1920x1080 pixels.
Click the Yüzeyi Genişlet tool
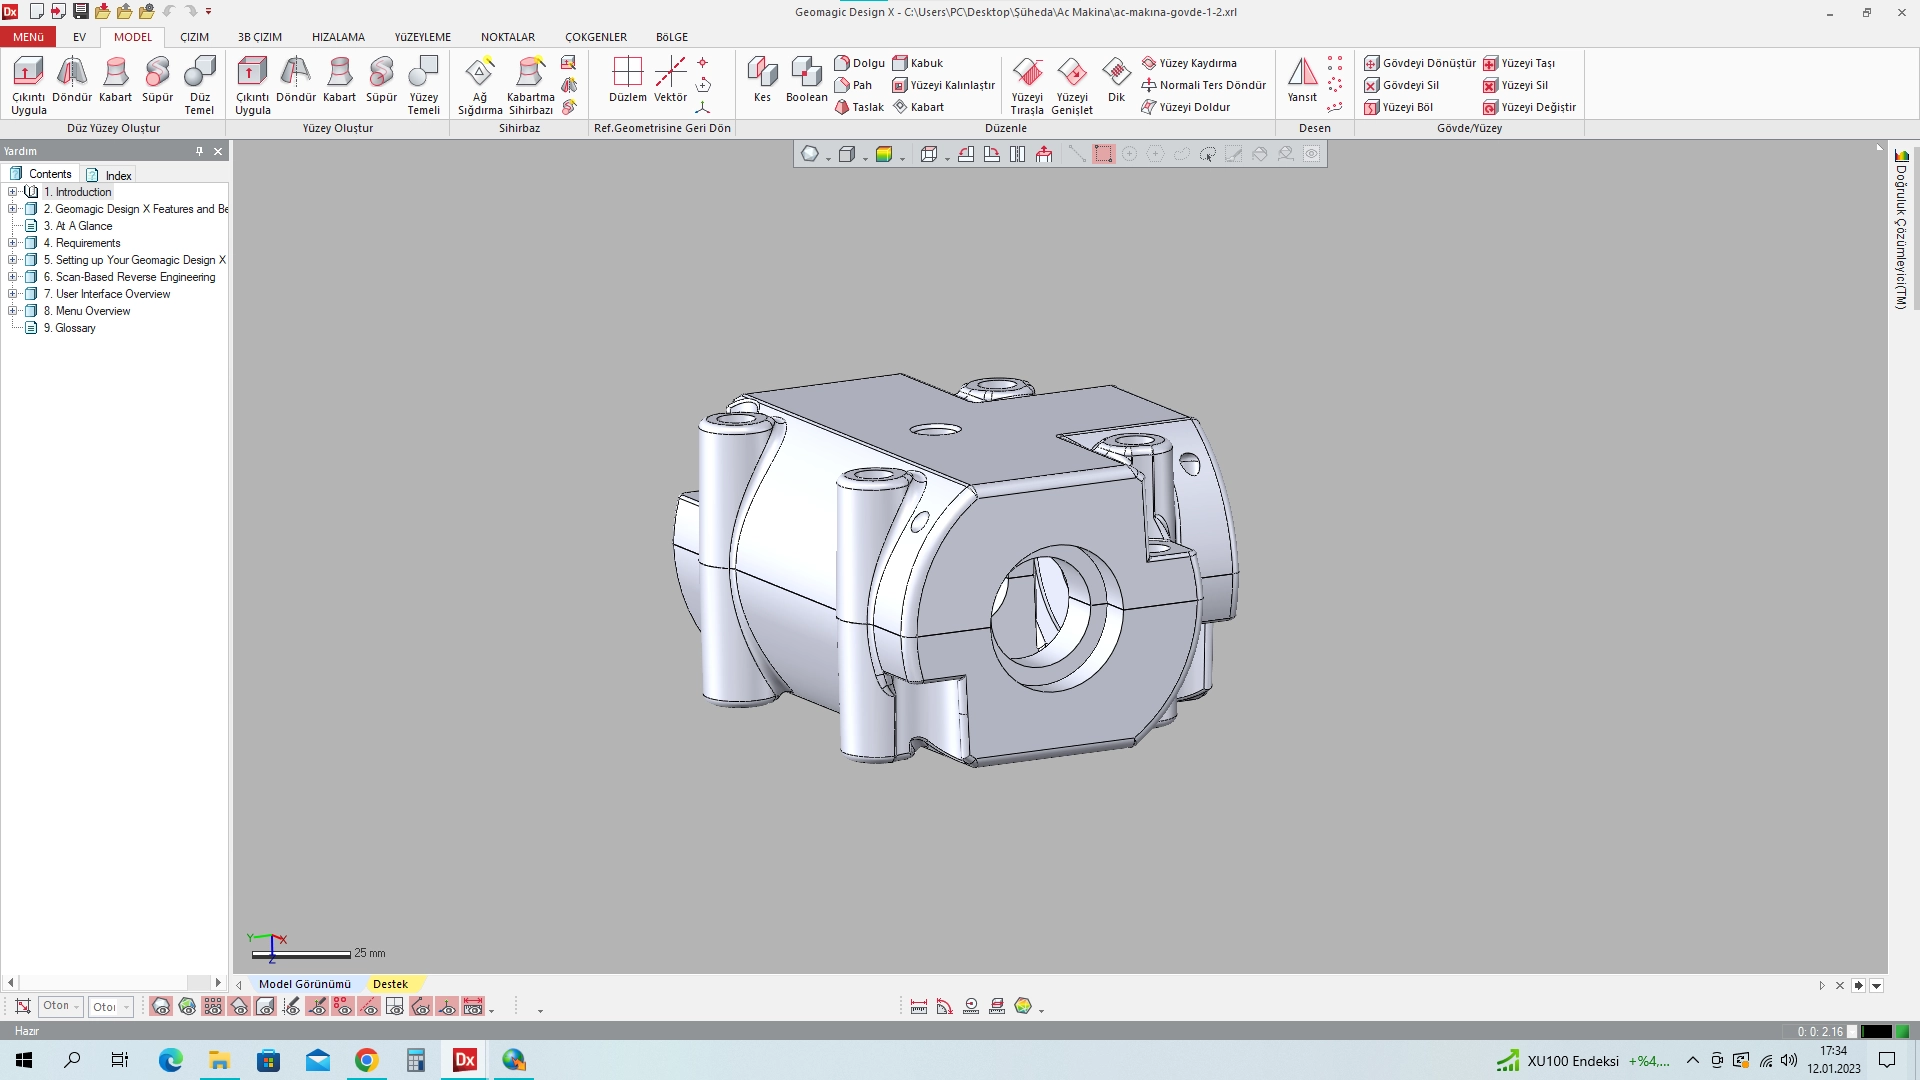click(x=1072, y=85)
